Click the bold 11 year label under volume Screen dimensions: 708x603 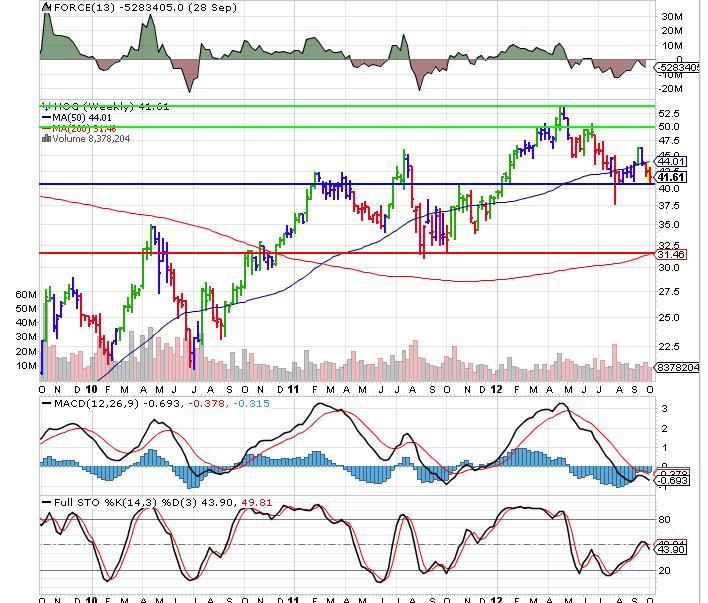293,390
